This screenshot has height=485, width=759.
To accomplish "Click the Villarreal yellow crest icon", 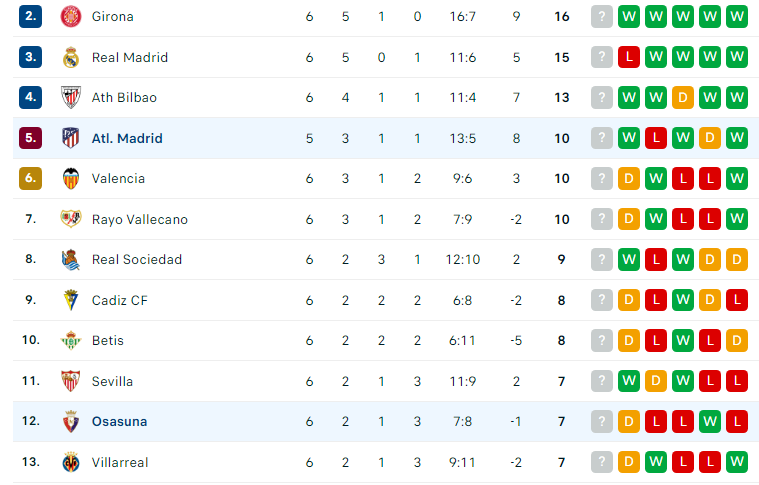I will point(71,462).
